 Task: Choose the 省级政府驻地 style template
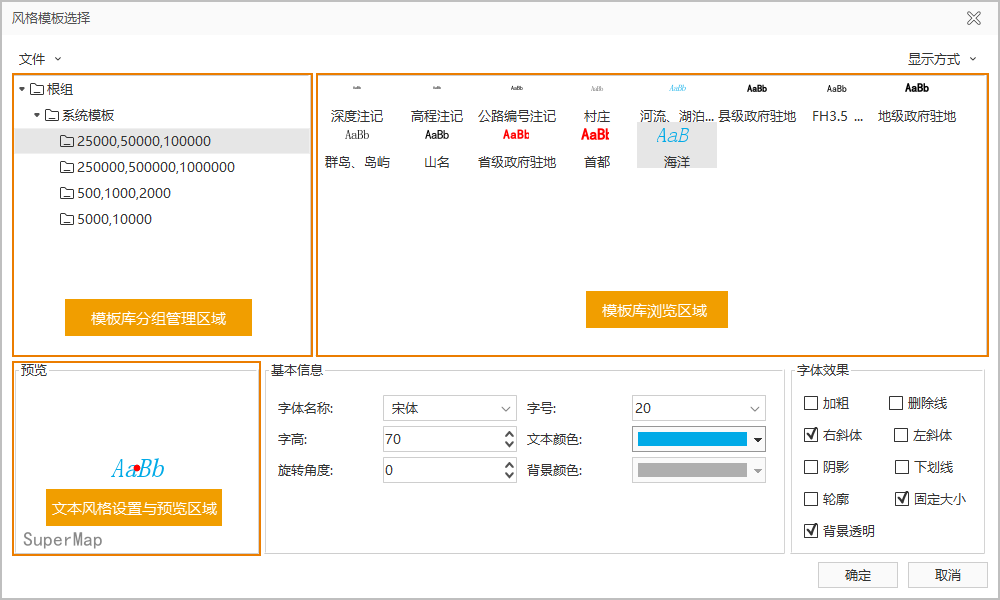(516, 147)
